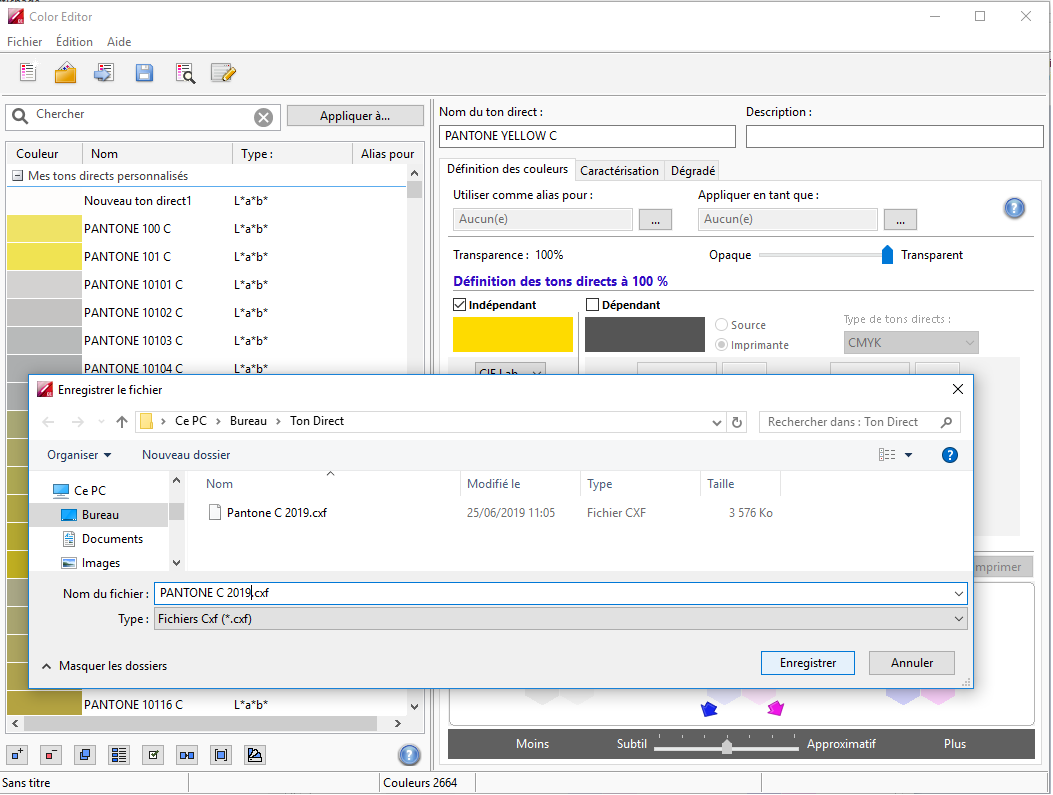Open the CIE Lab color space dropdown
This screenshot has height=795, width=1053.
510,369
